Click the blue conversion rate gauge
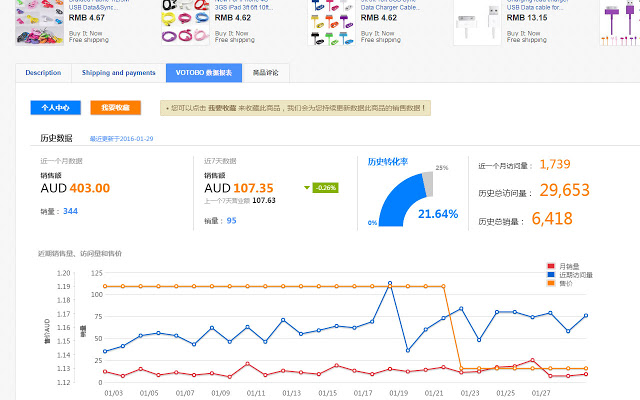Image resolution: width=640 pixels, height=400 pixels. click(394, 195)
